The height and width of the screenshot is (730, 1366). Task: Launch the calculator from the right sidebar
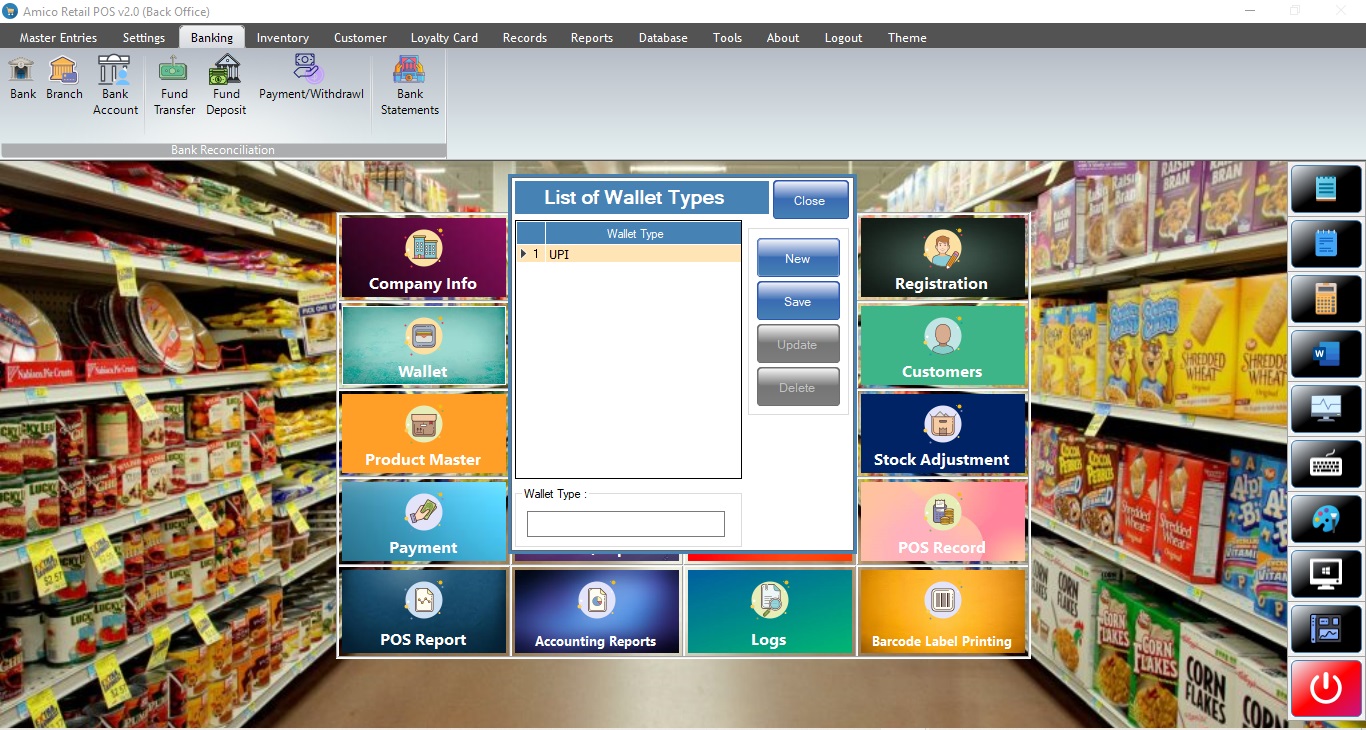1326,298
